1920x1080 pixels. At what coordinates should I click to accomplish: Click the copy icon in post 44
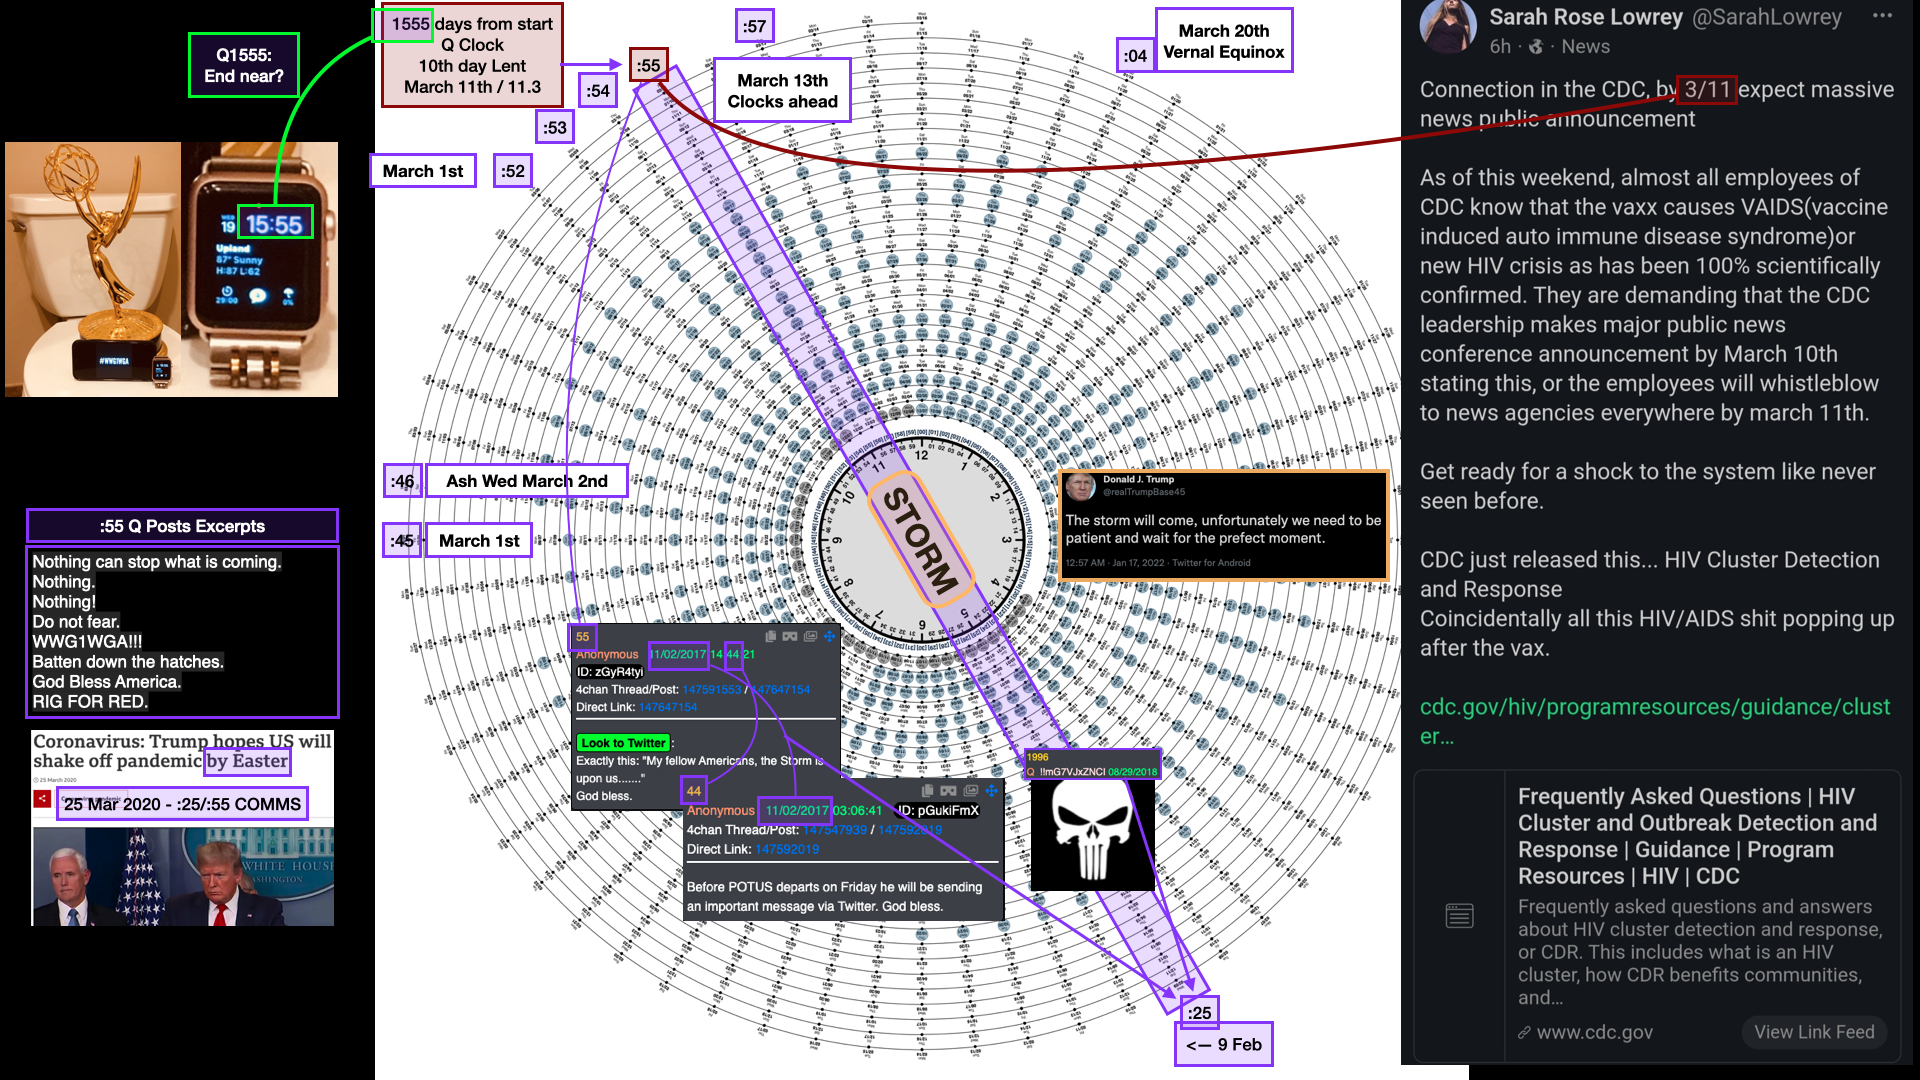click(928, 790)
